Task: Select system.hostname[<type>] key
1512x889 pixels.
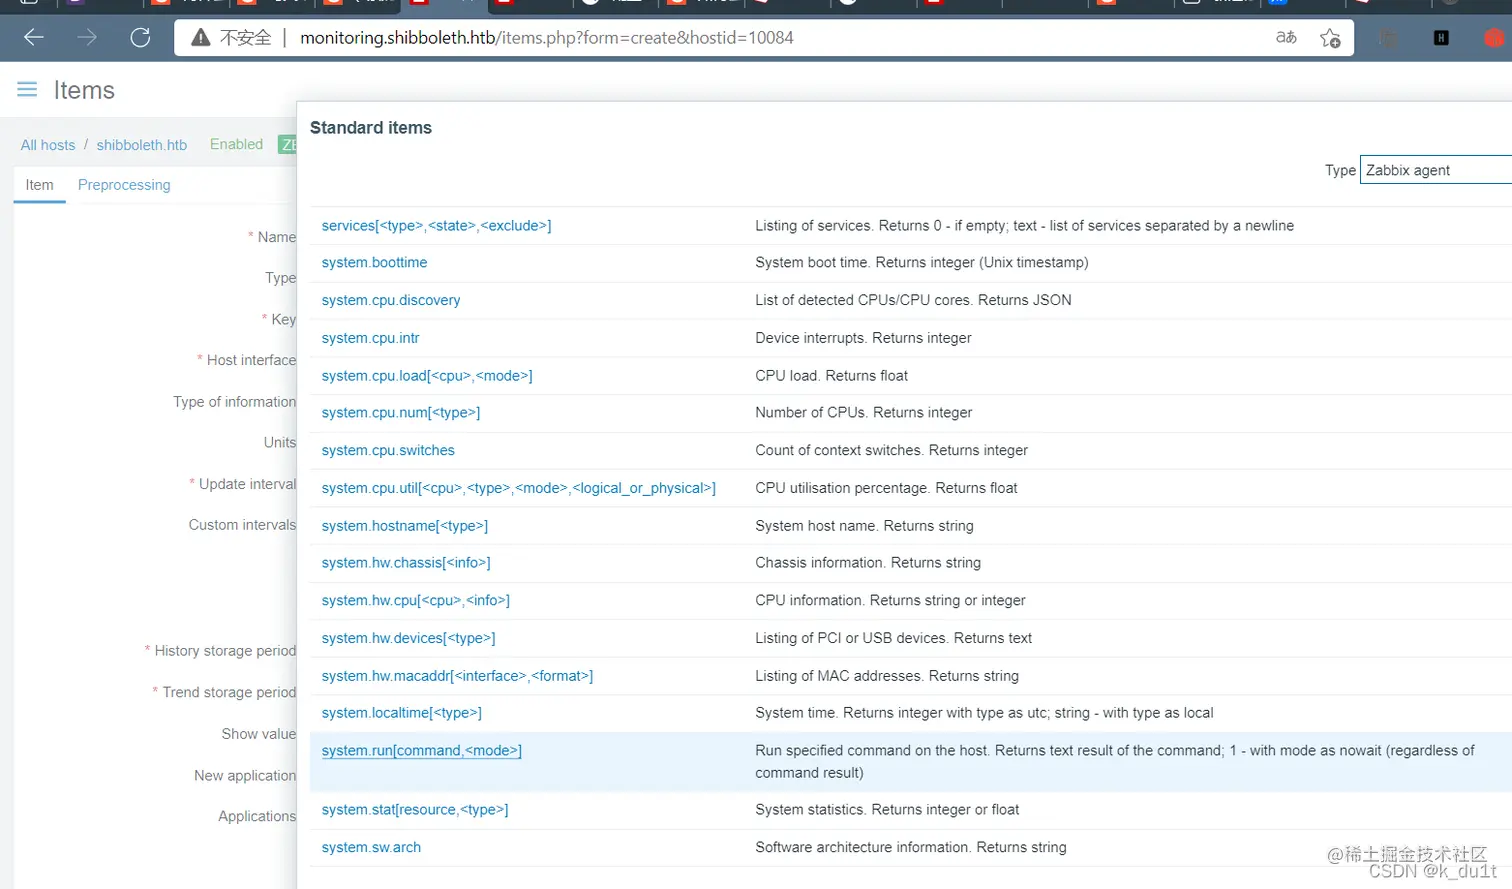Action: (x=405, y=526)
